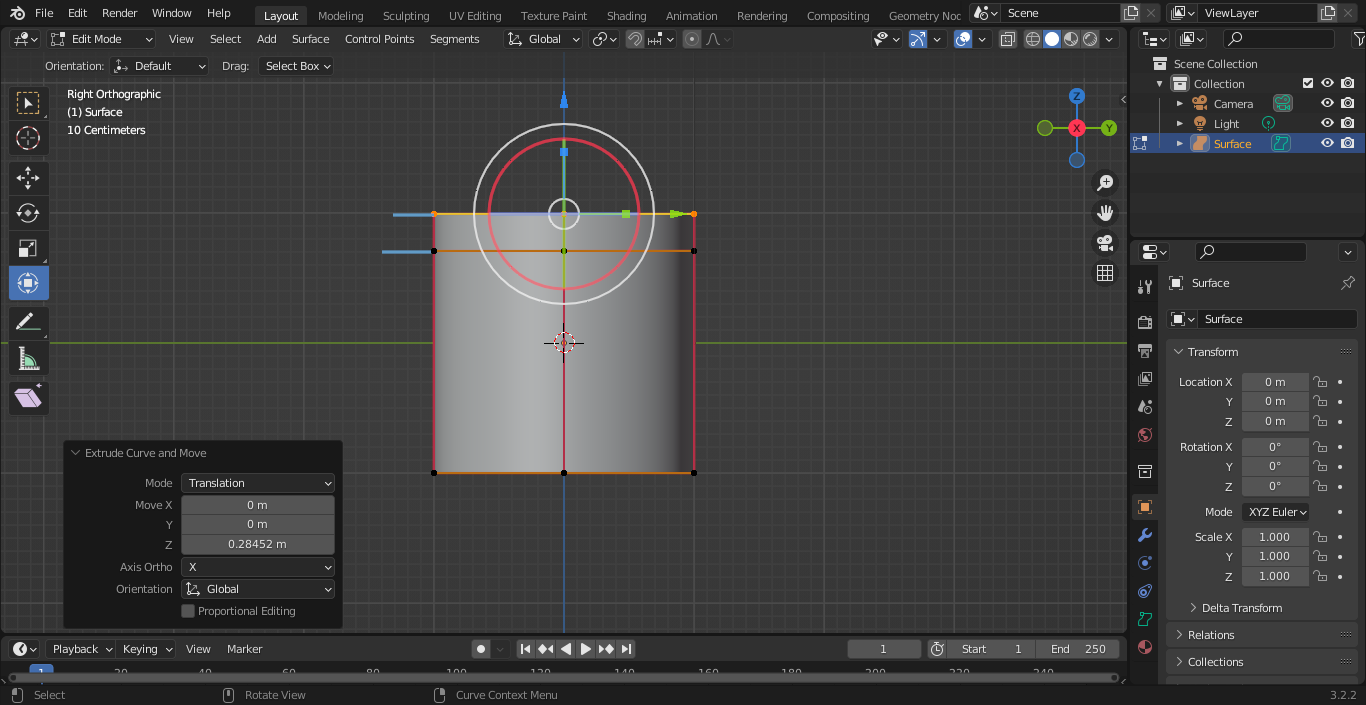Select the Select Box tool
The width and height of the screenshot is (1366, 705).
(x=28, y=103)
